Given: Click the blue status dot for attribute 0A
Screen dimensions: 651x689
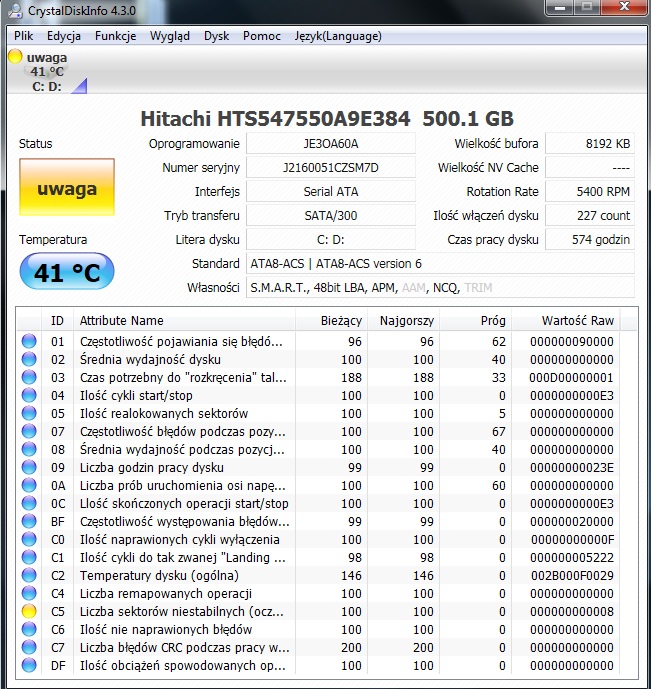Looking at the screenshot, I should pyautogui.click(x=29, y=485).
